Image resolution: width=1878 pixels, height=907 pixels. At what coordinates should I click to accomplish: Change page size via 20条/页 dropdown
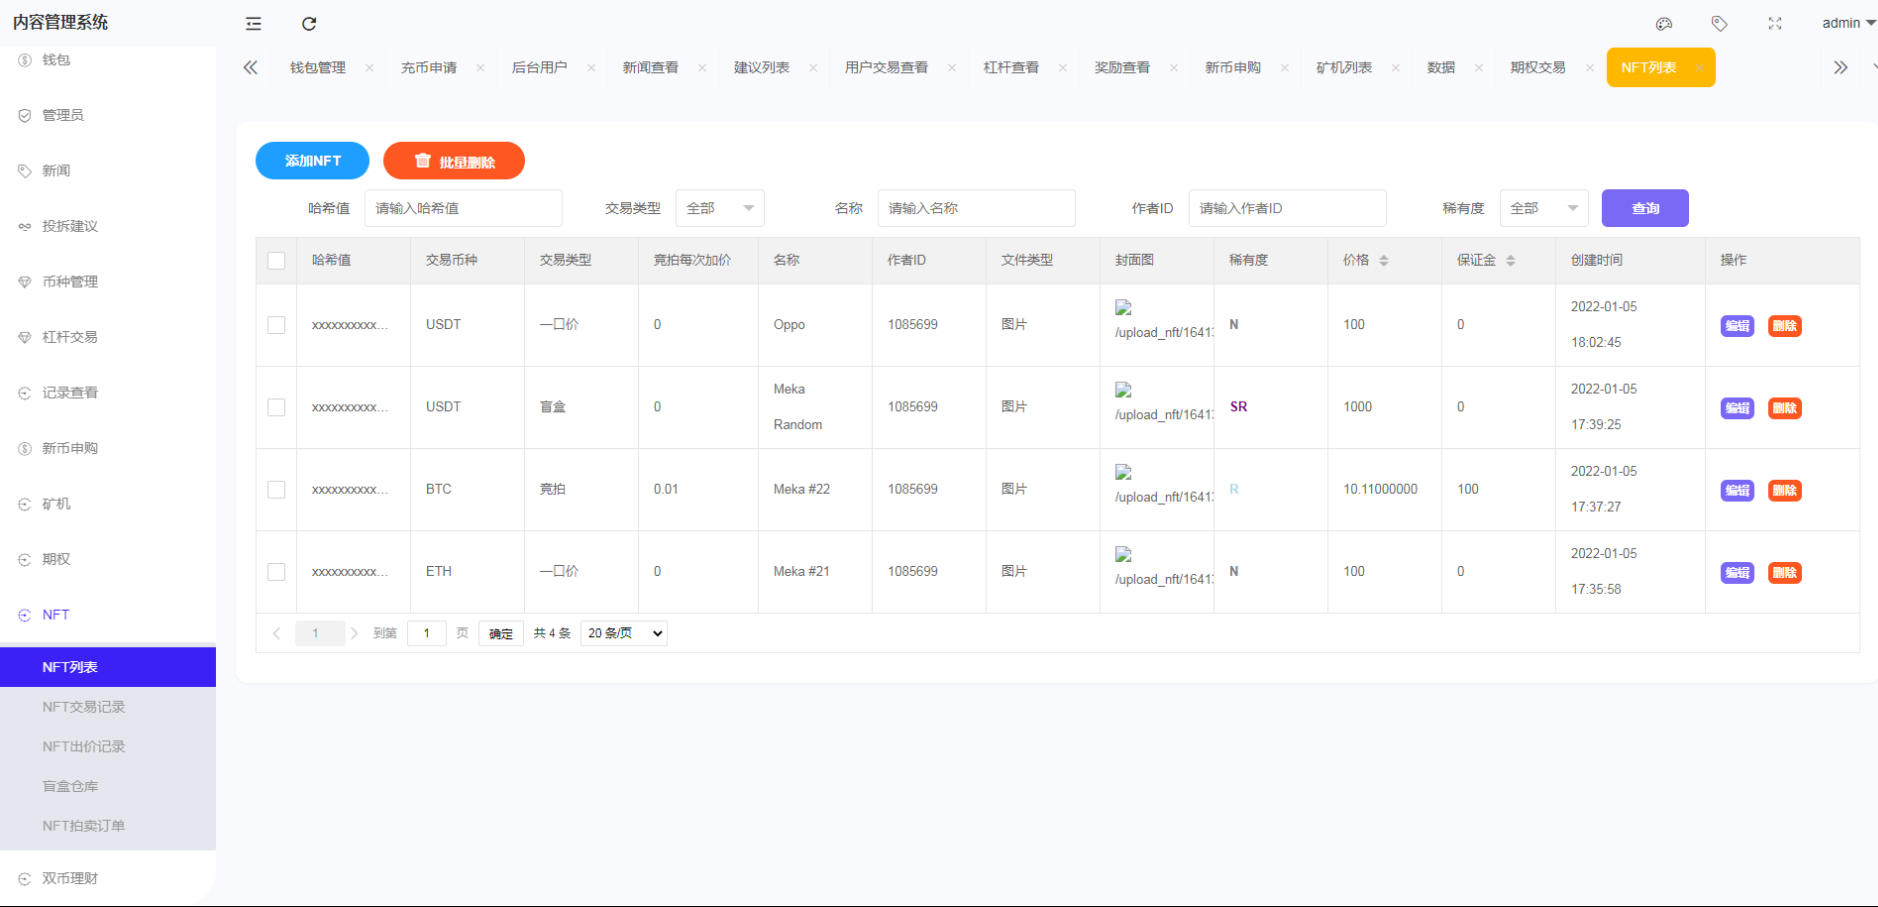623,633
